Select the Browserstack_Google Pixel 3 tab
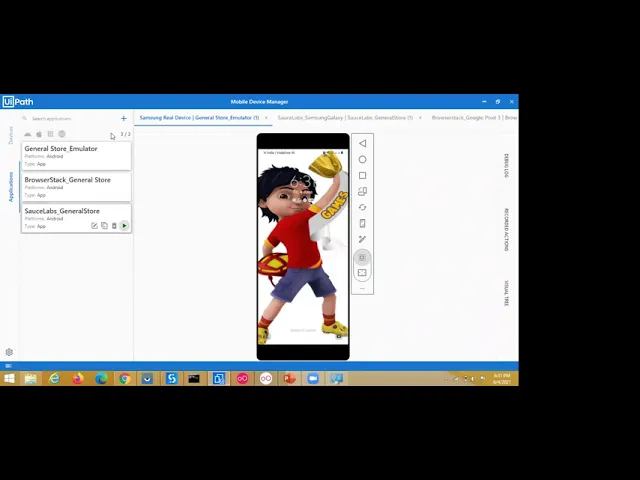The image size is (640, 480). click(x=474, y=118)
